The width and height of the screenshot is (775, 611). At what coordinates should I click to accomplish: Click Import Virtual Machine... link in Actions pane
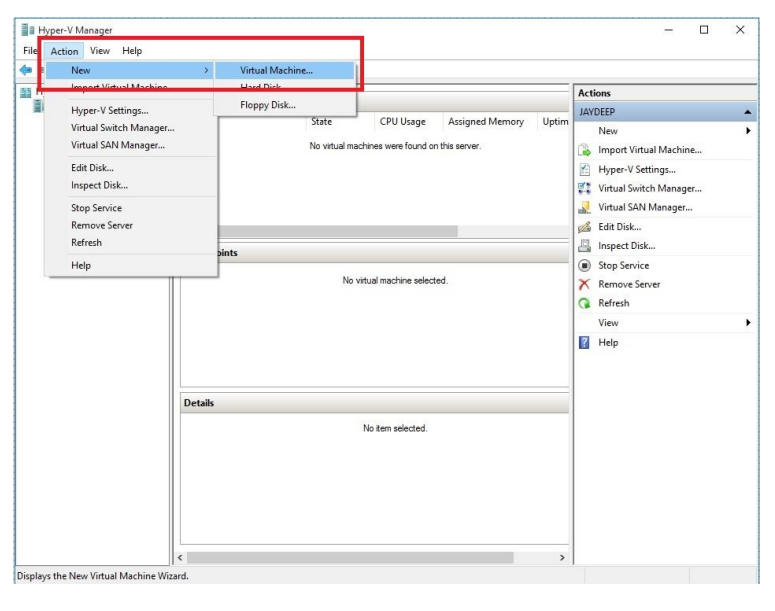[650, 150]
